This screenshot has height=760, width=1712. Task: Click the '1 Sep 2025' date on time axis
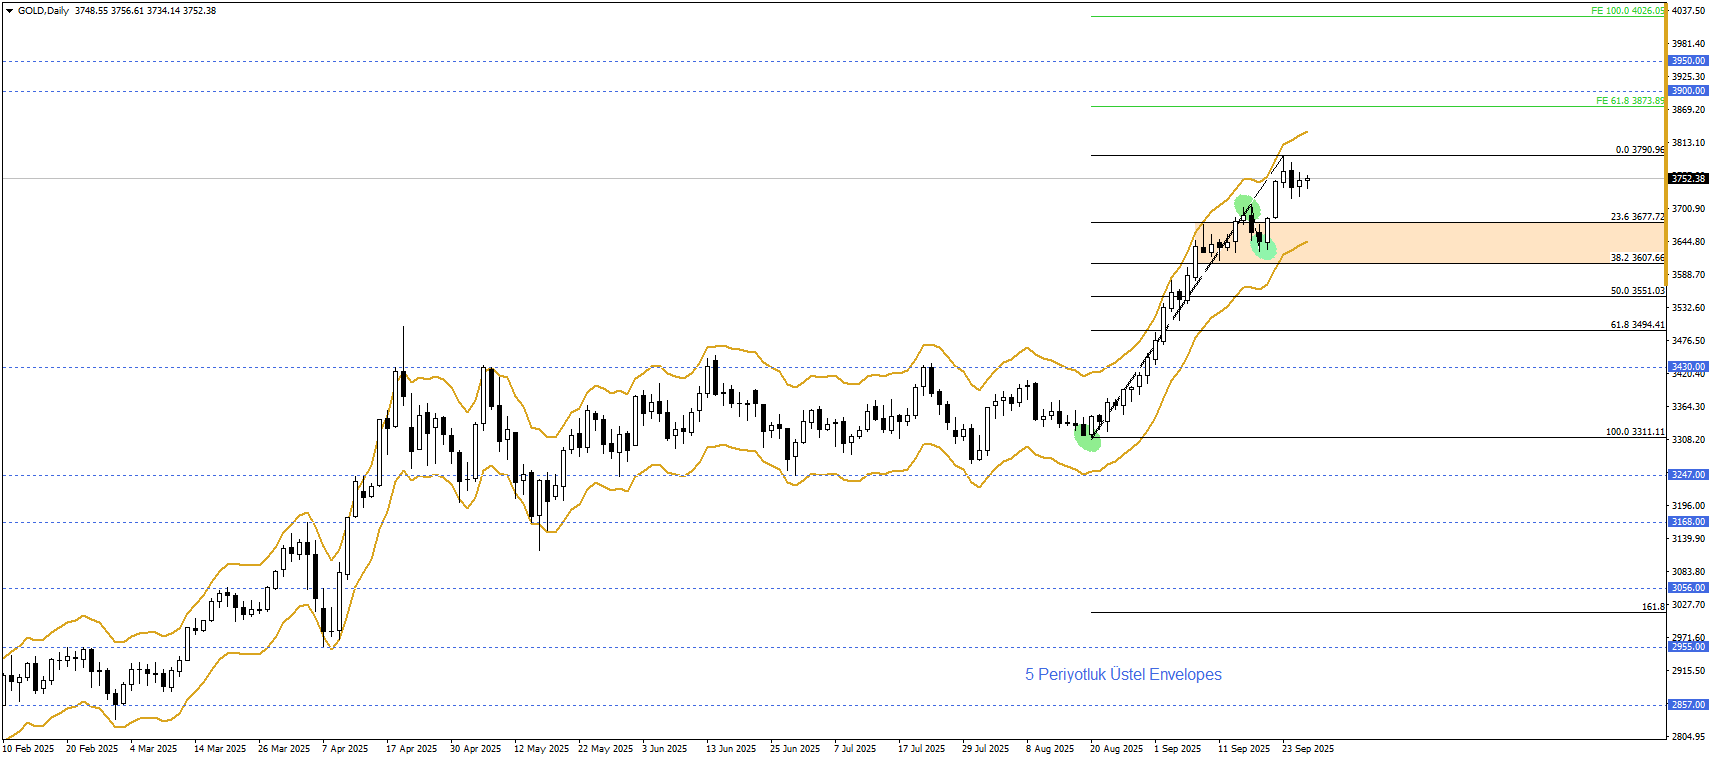(x=1178, y=749)
